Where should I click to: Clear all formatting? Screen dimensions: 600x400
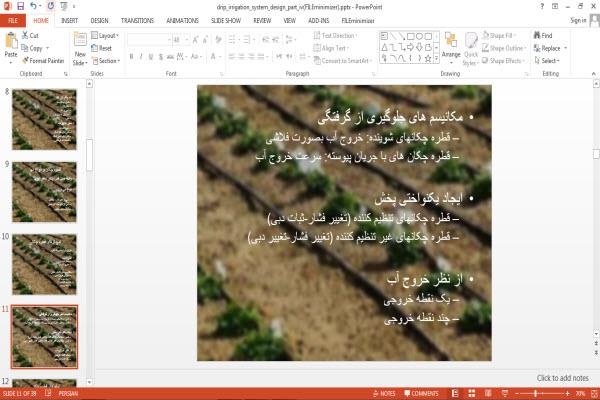[218, 40]
